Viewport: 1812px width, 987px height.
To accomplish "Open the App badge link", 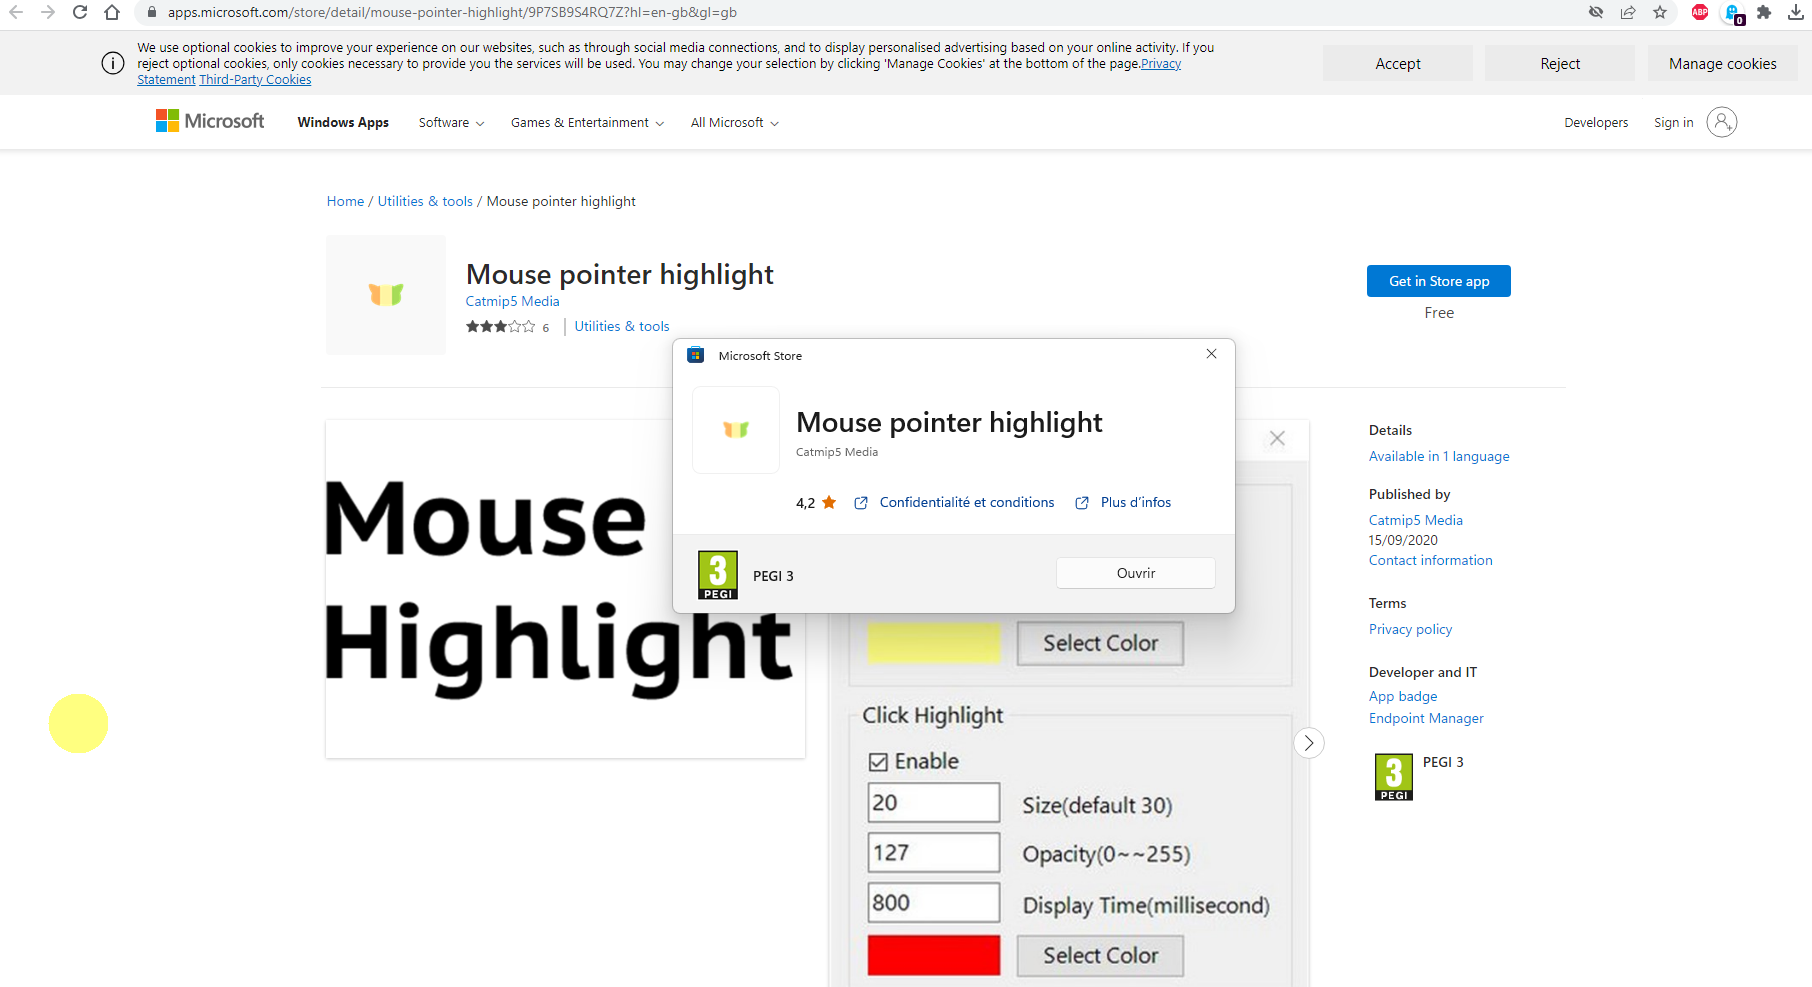I will 1403,696.
